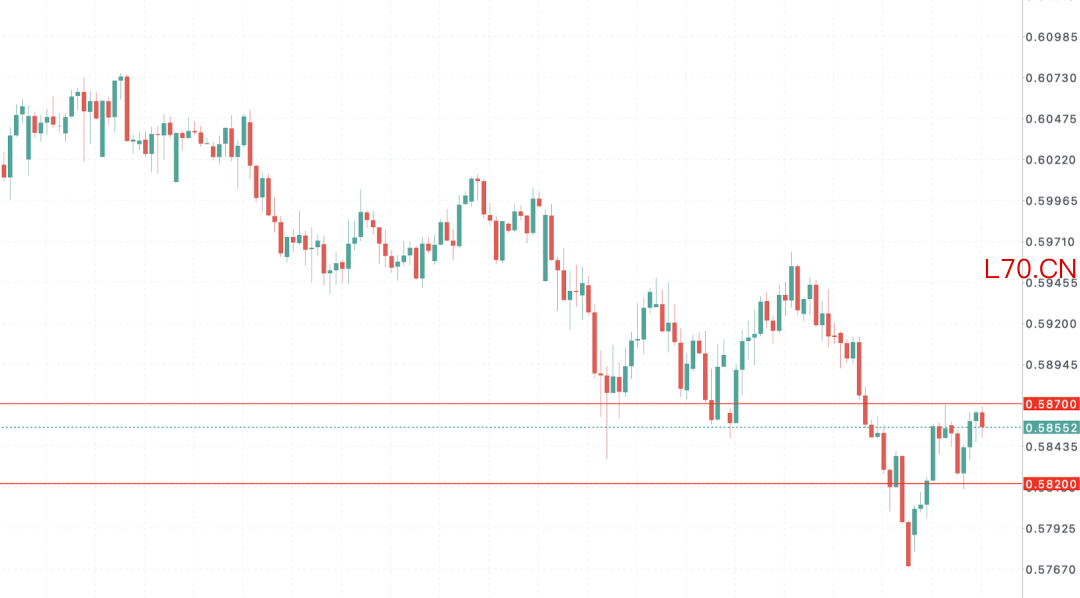Click the 0.60730 price axis label
Image resolution: width=1080 pixels, height=598 pixels.
(x=1051, y=78)
